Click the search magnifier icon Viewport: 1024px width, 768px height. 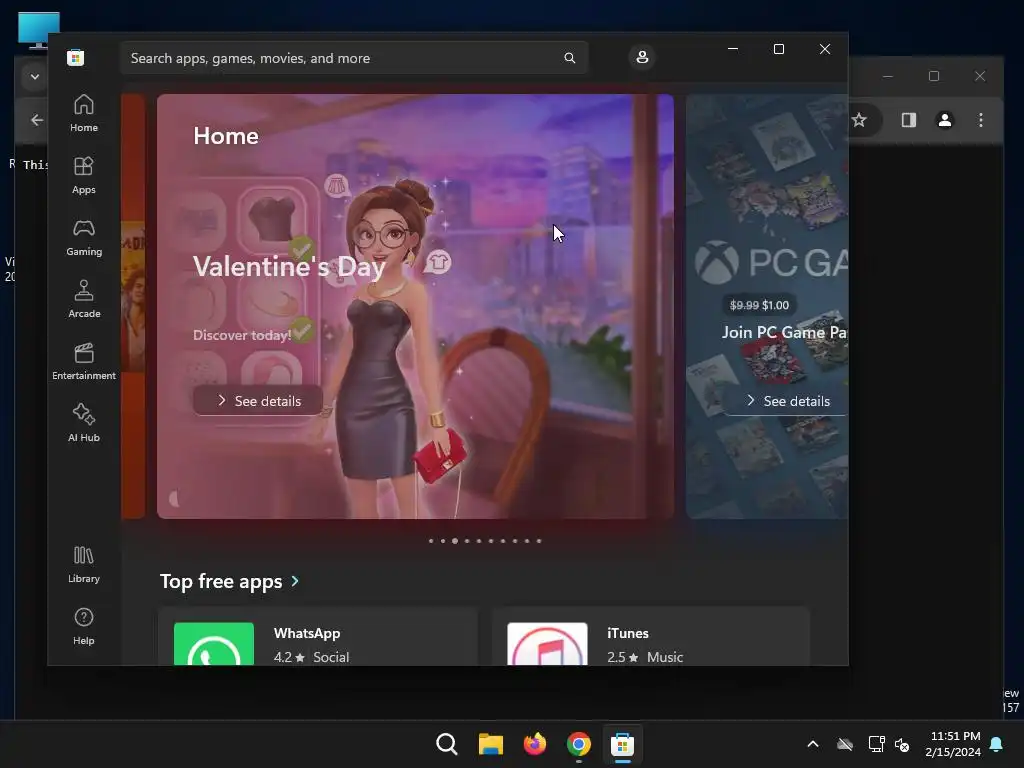click(569, 58)
